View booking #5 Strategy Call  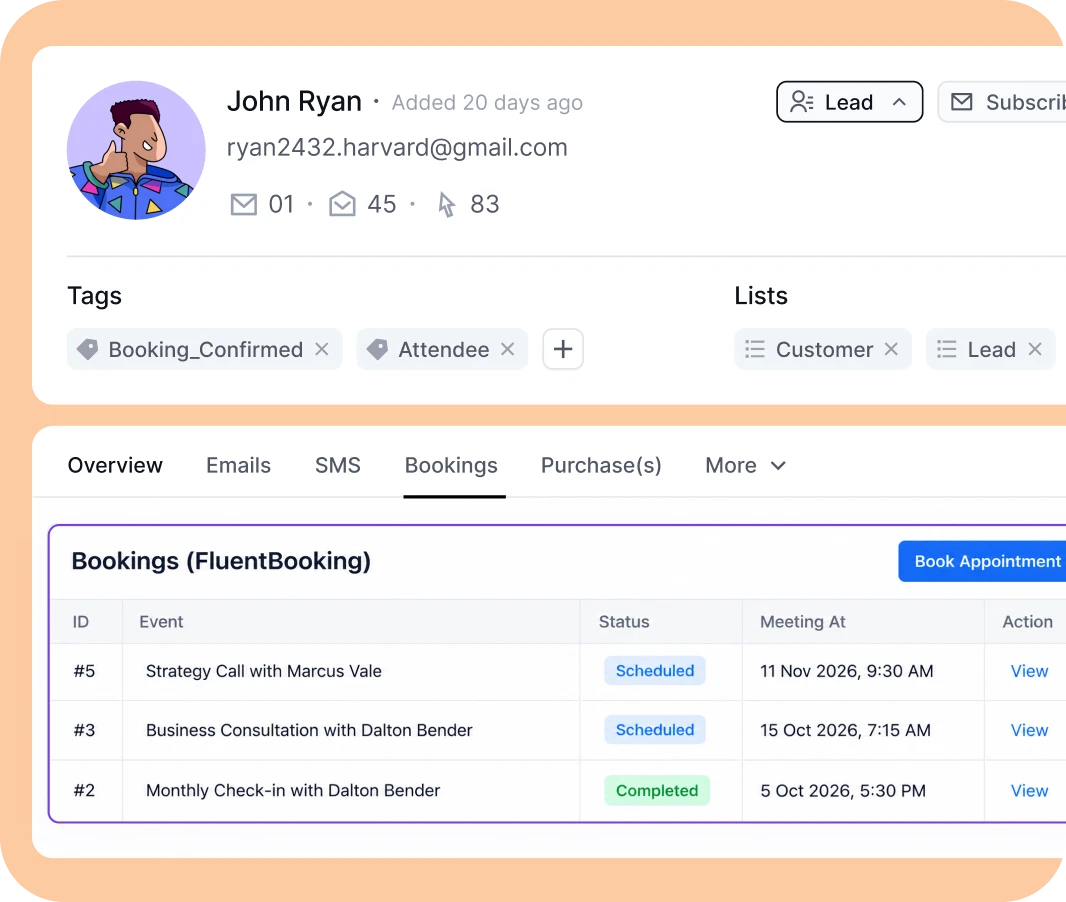[1029, 671]
